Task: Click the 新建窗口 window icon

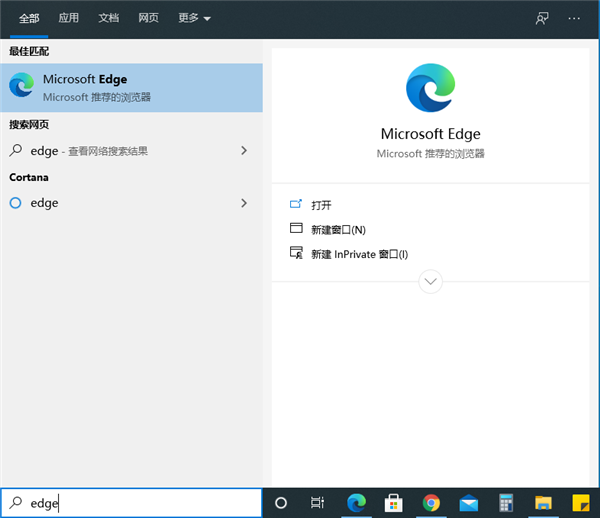Action: [x=296, y=228]
